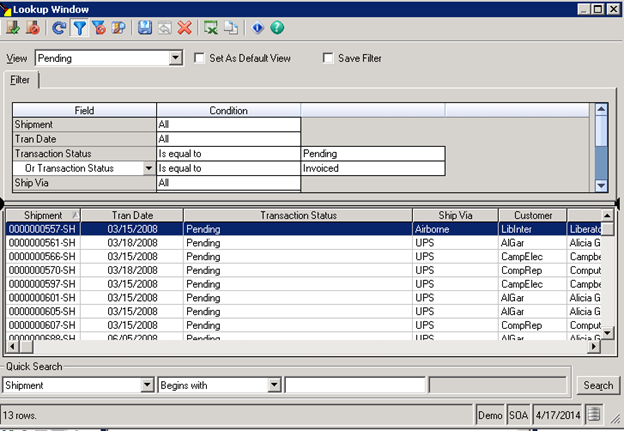
Task: Select shipment row 0000000561-SH
Action: (x=43, y=243)
